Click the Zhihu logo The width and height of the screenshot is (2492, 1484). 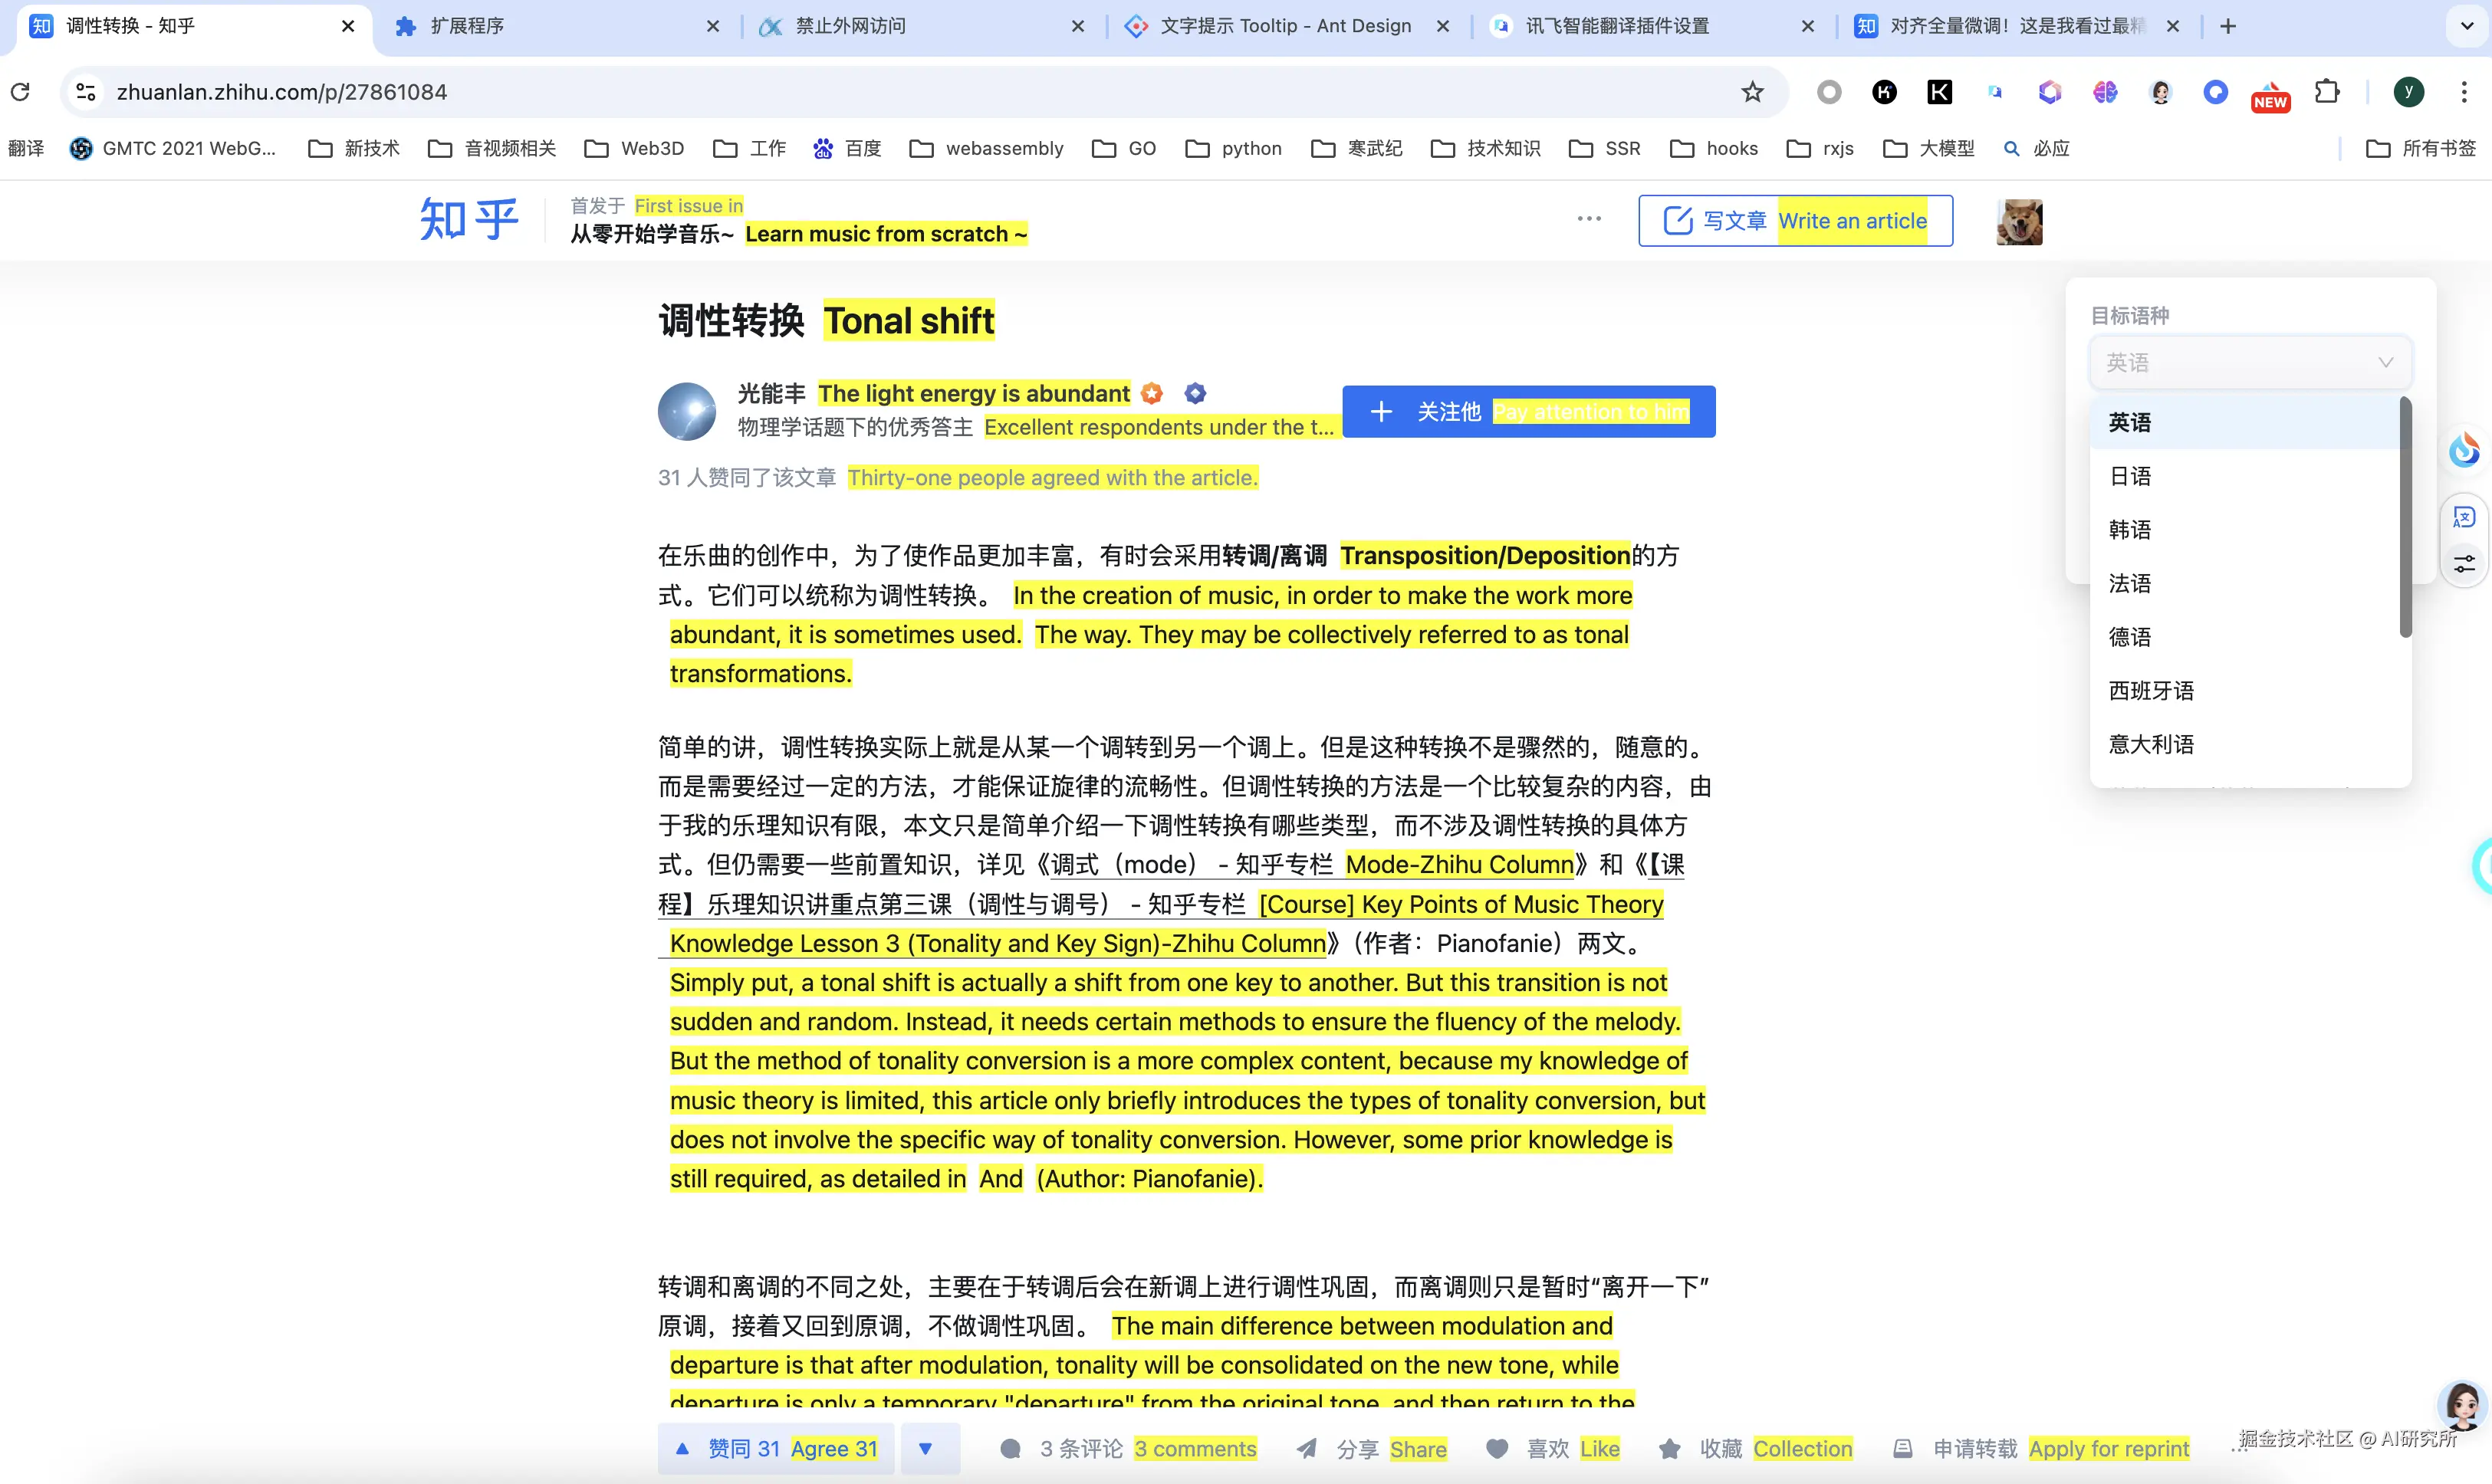pyautogui.click(x=468, y=219)
